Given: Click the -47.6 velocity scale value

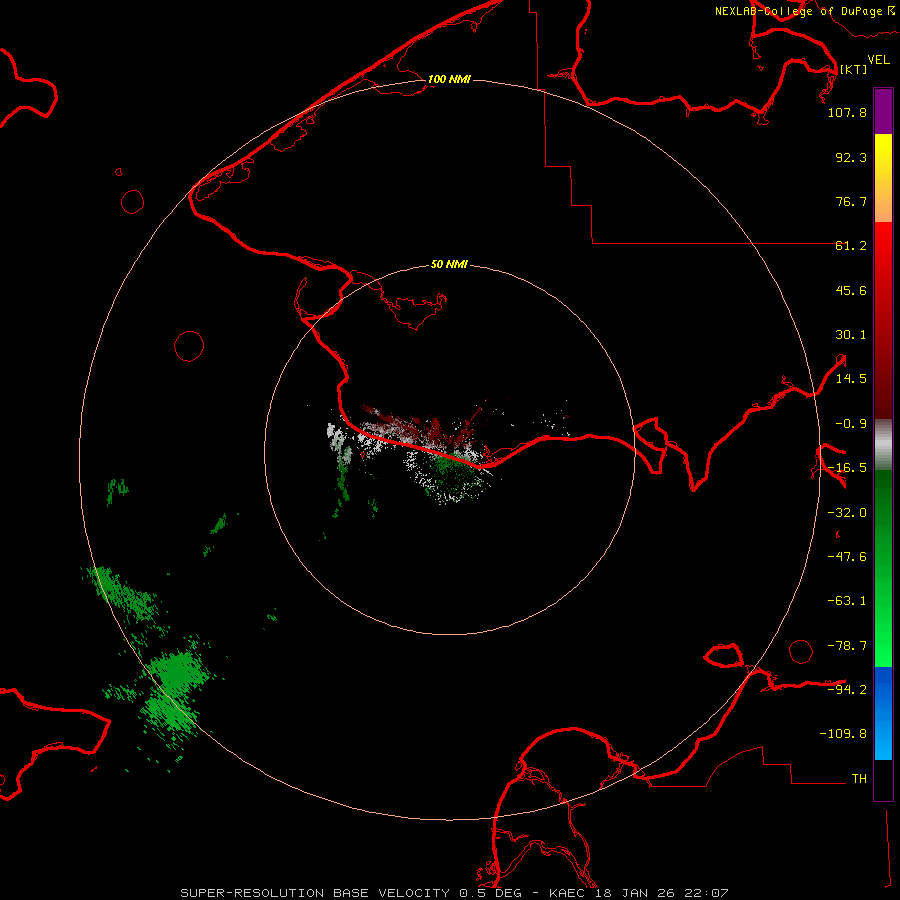Looking at the screenshot, I should tap(847, 557).
